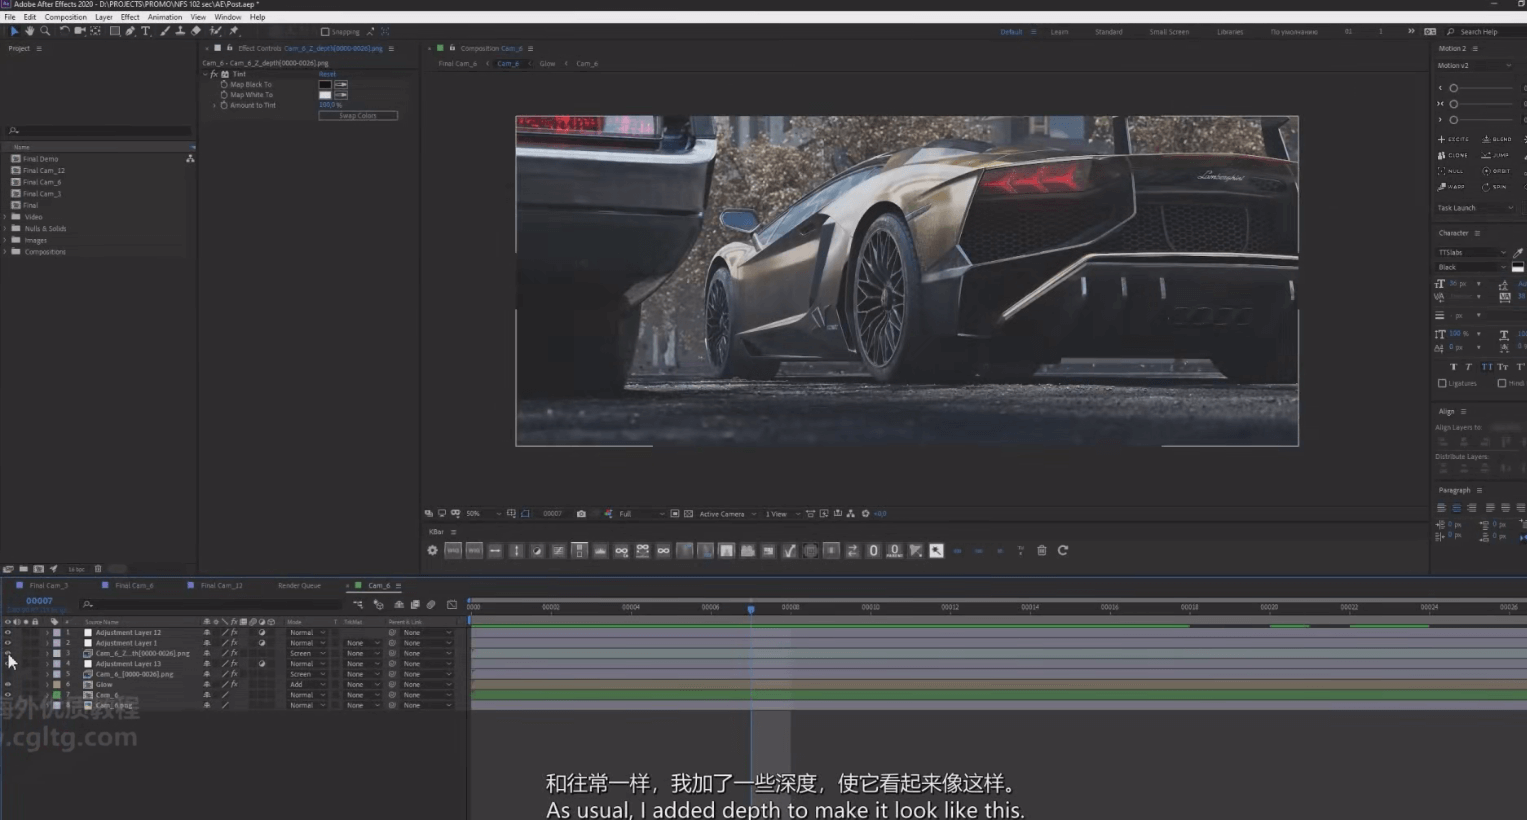
Task: Open the Effect menu
Action: point(130,17)
